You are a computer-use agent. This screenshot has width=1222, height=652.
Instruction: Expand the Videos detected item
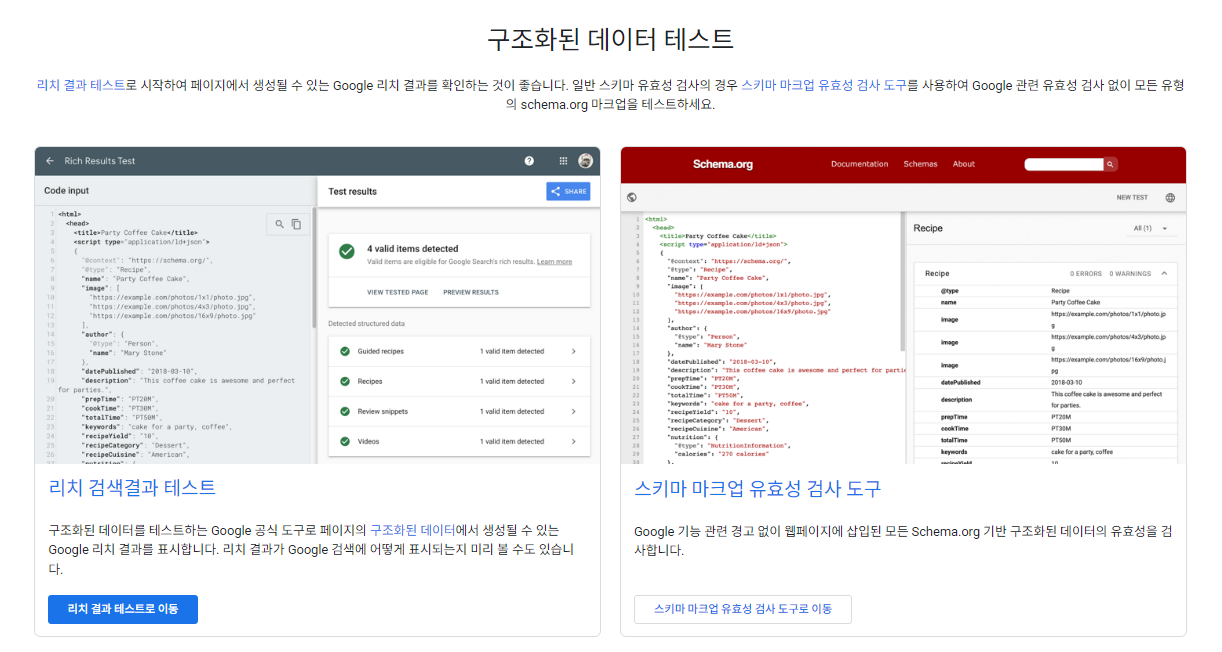point(573,440)
